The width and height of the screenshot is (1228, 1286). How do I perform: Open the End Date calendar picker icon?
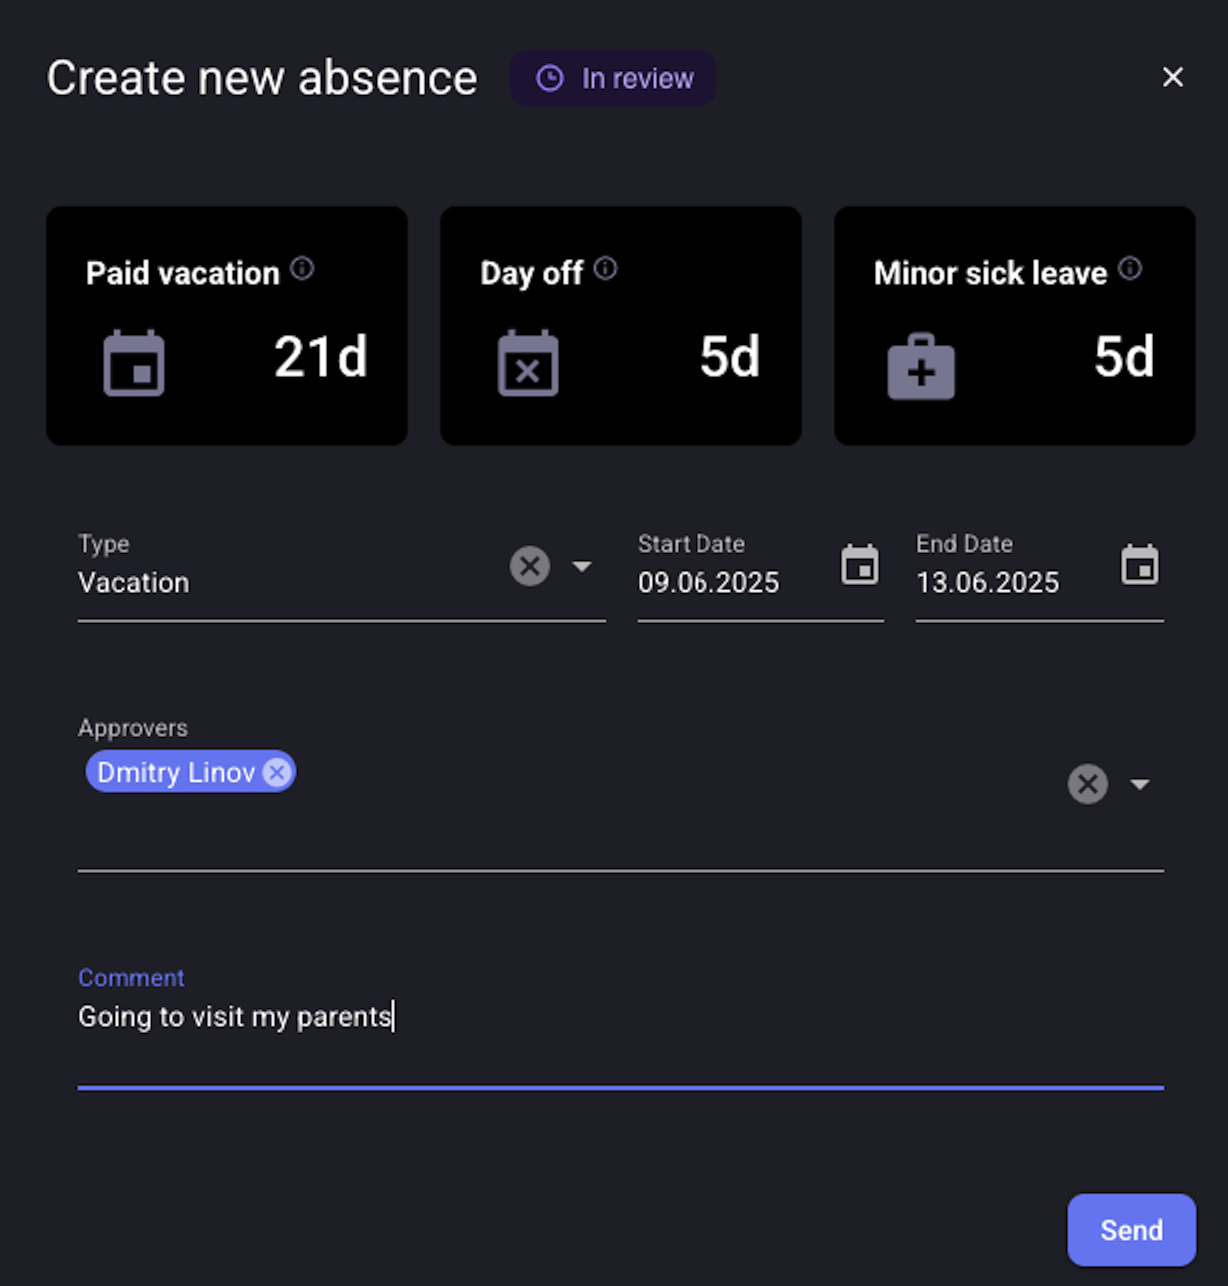pyautogui.click(x=1140, y=565)
